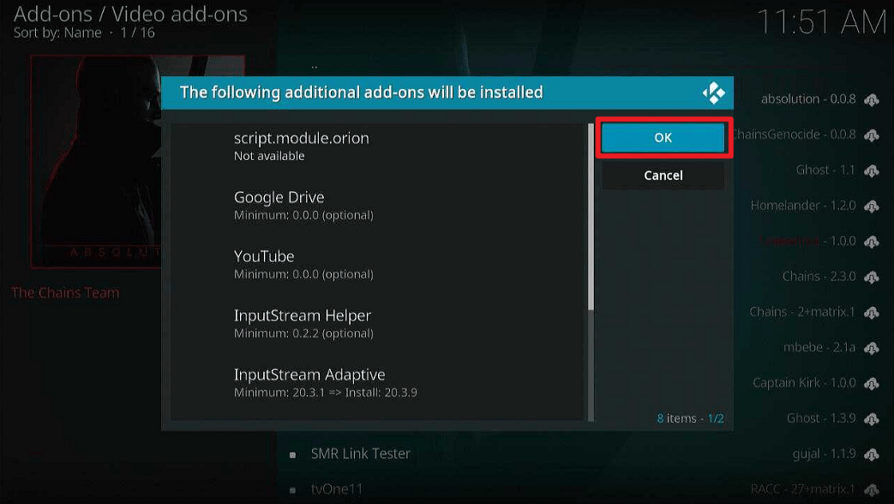Select the InputStream Helper entry
The height and width of the screenshot is (504, 894).
pos(376,324)
